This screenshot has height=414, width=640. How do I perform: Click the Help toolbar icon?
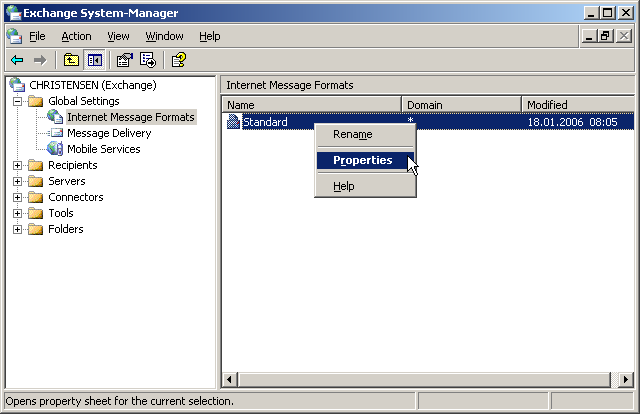click(x=179, y=60)
